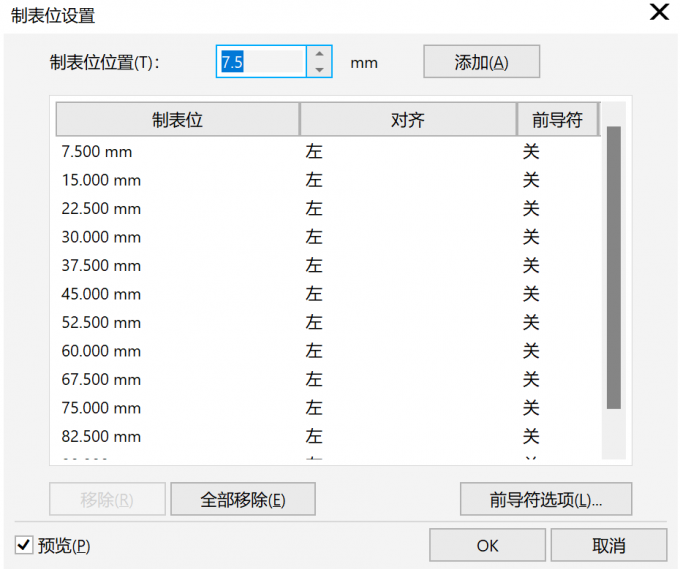Select the 15.000 mm tab row
Viewport: 680px width, 569px height.
pyautogui.click(x=328, y=180)
